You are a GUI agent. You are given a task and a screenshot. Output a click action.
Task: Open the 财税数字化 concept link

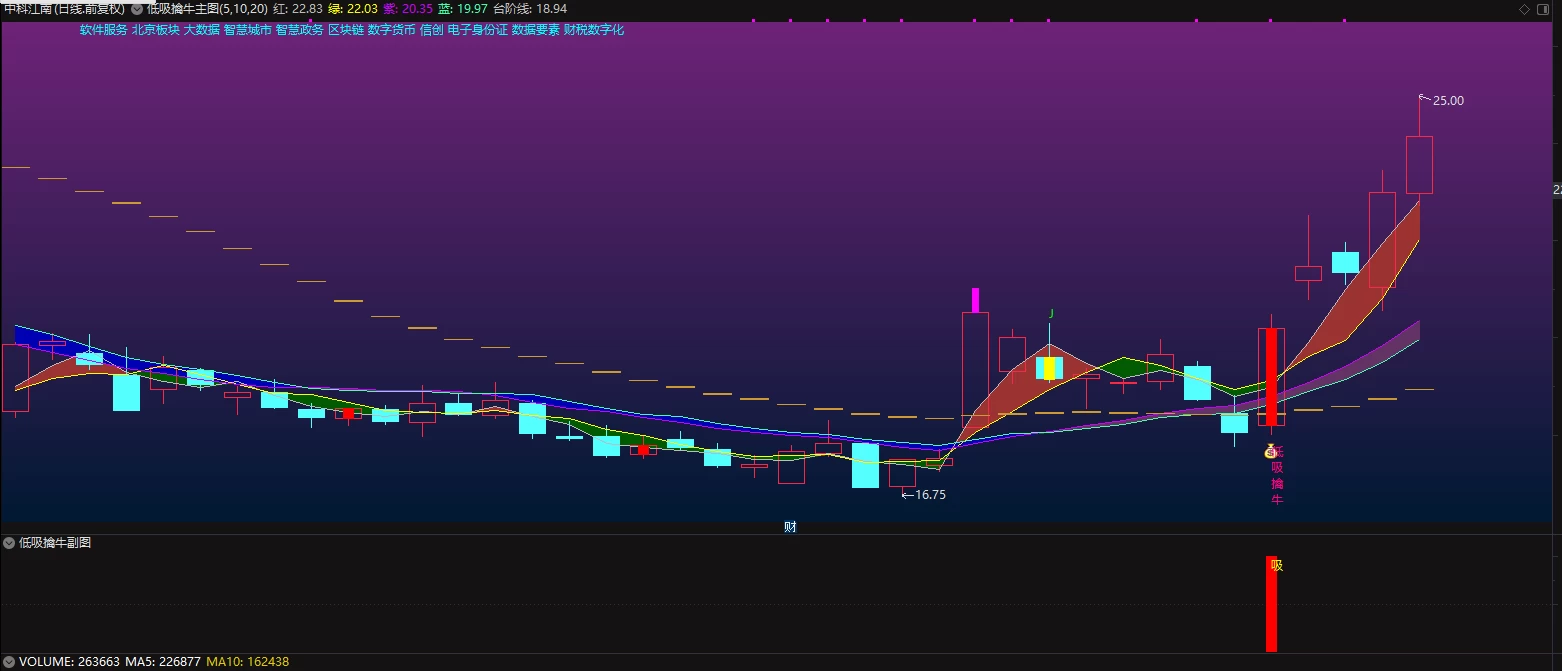[x=594, y=30]
